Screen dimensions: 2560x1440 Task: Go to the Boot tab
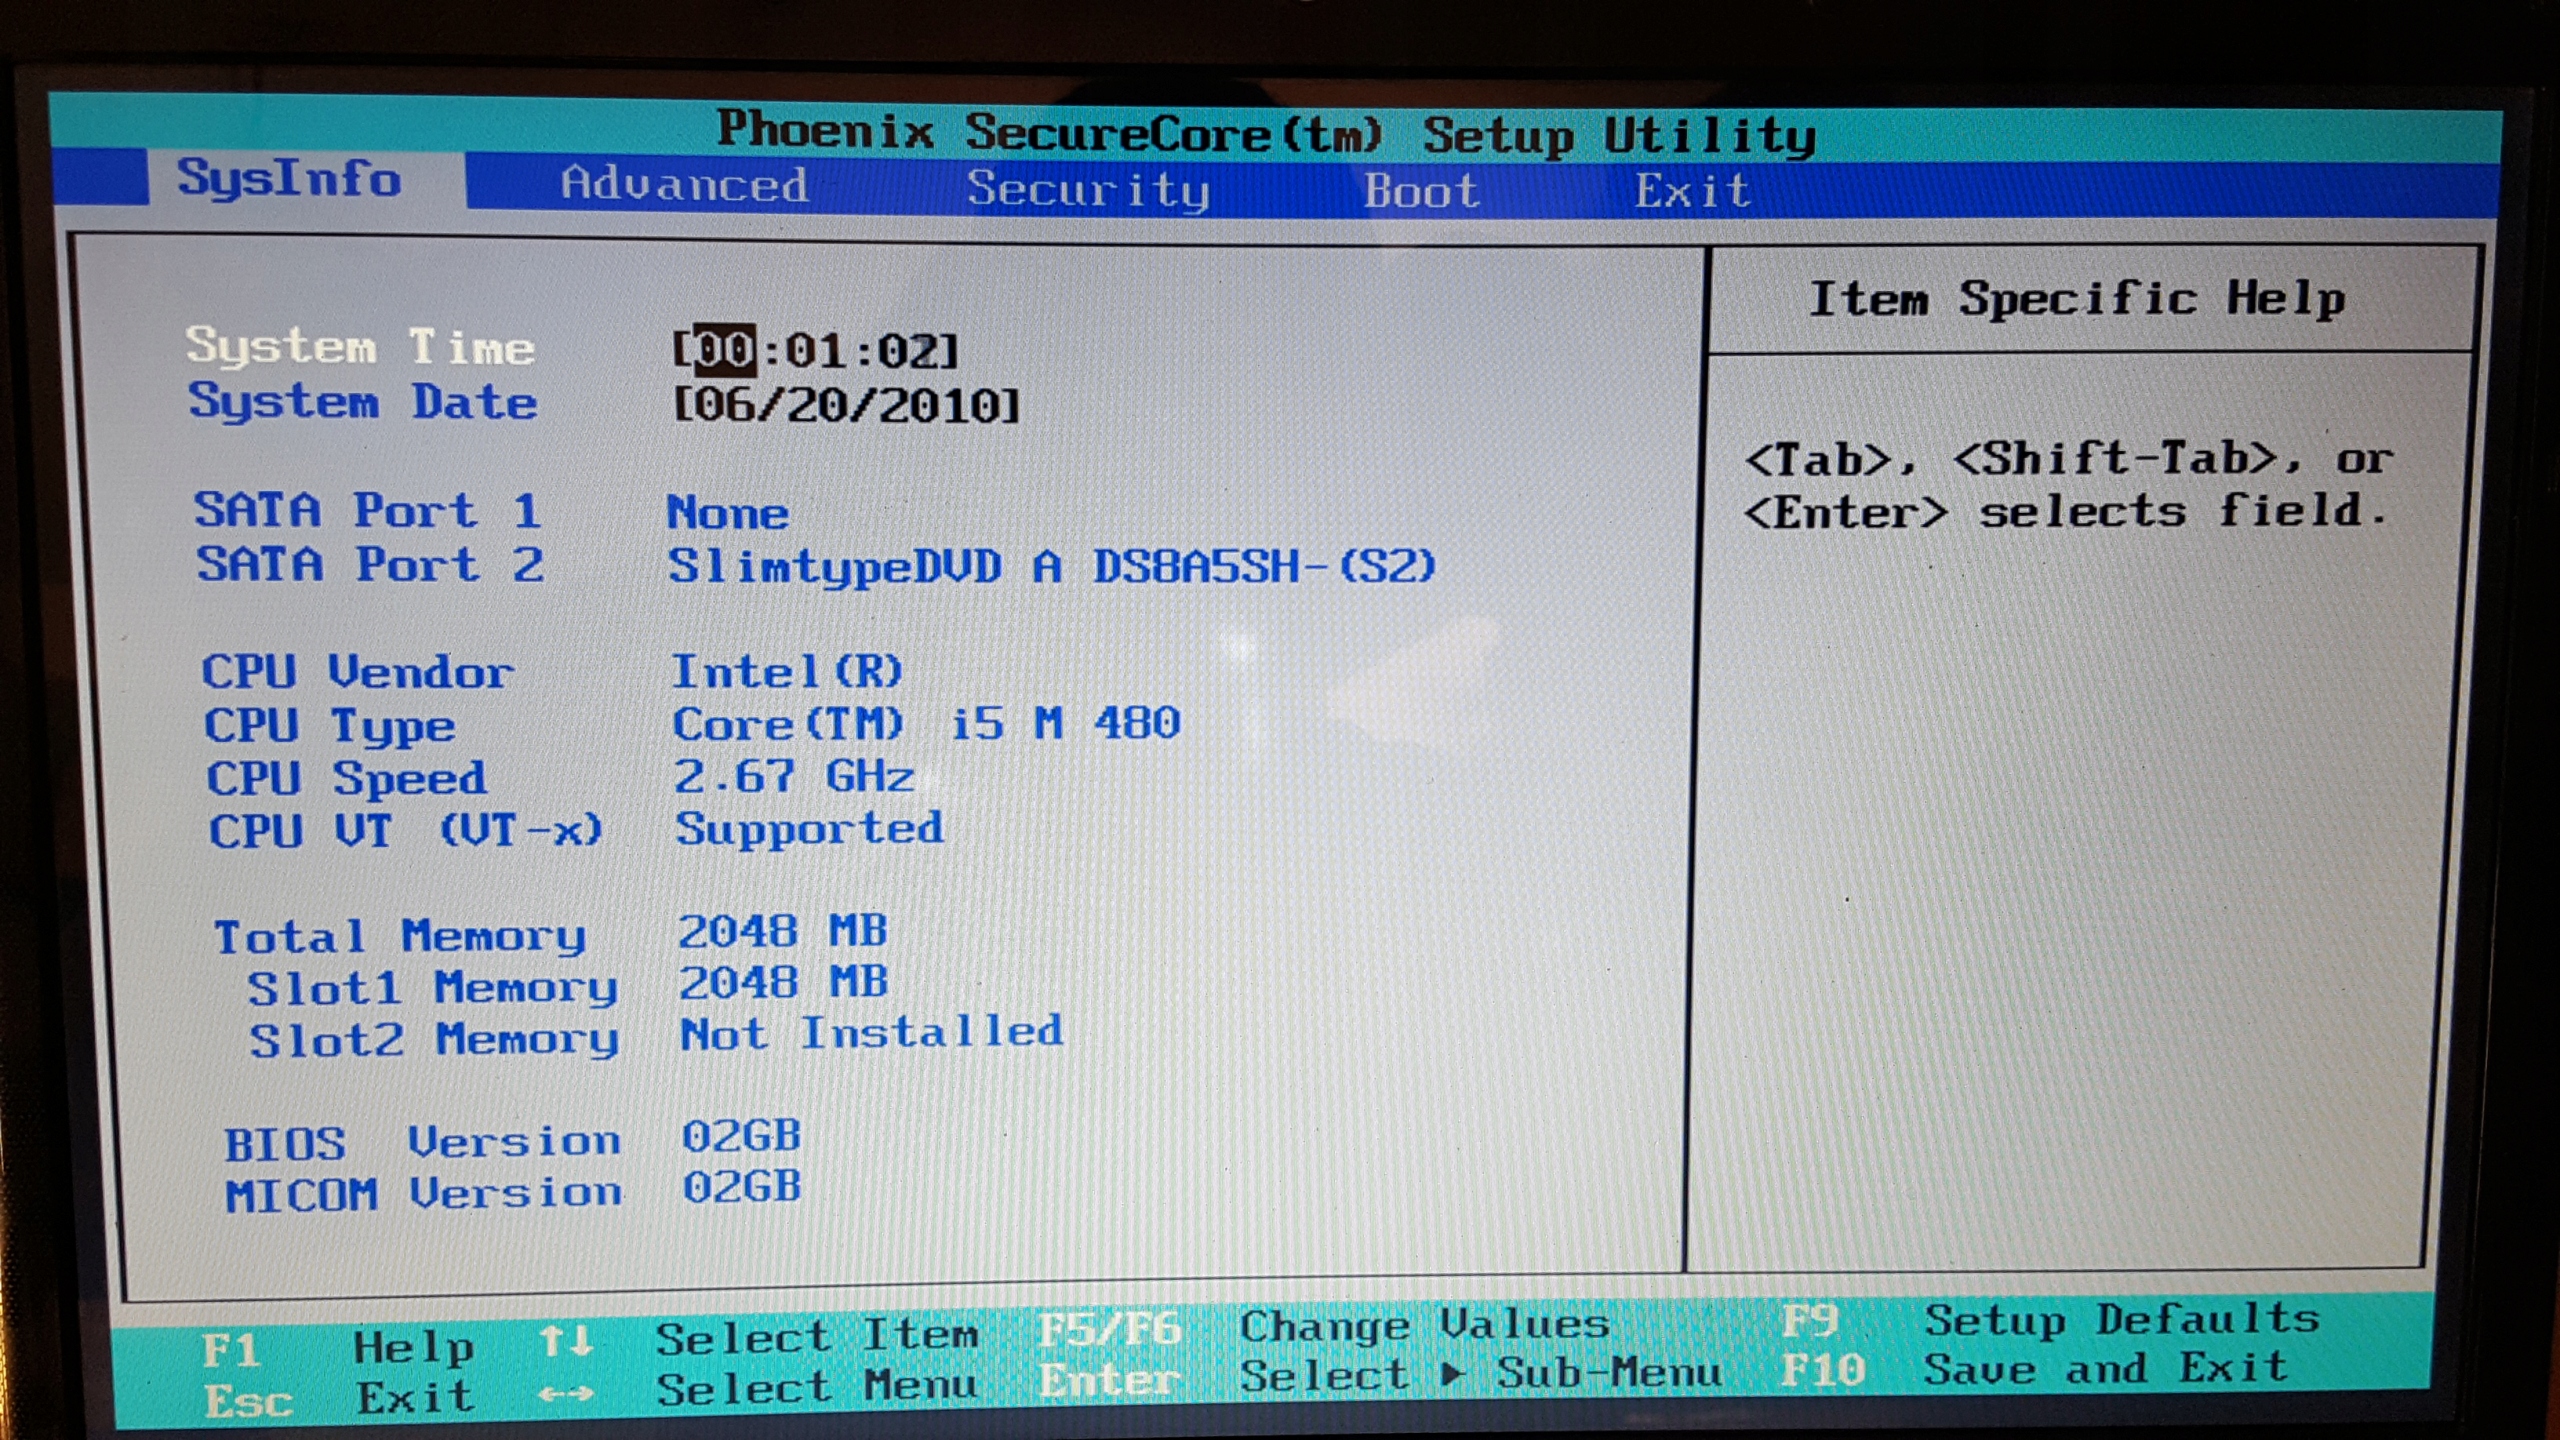click(1421, 191)
